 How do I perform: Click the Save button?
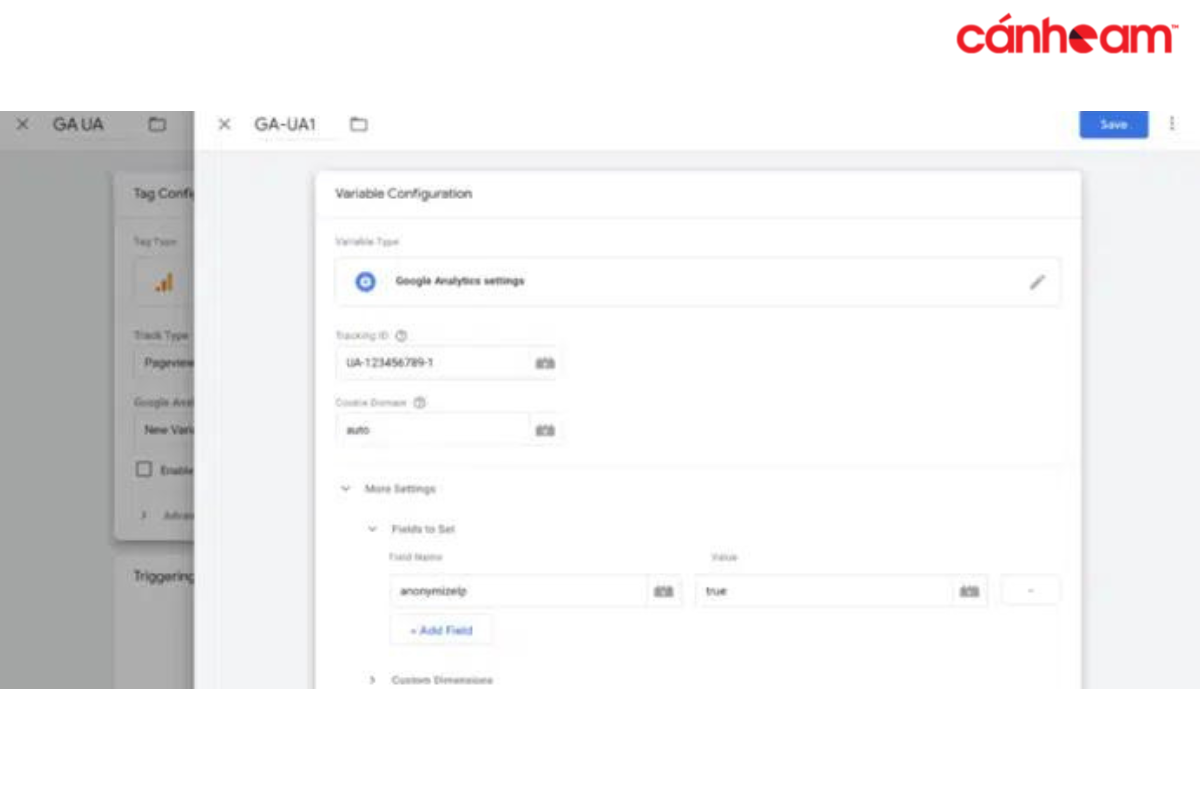tap(1113, 124)
